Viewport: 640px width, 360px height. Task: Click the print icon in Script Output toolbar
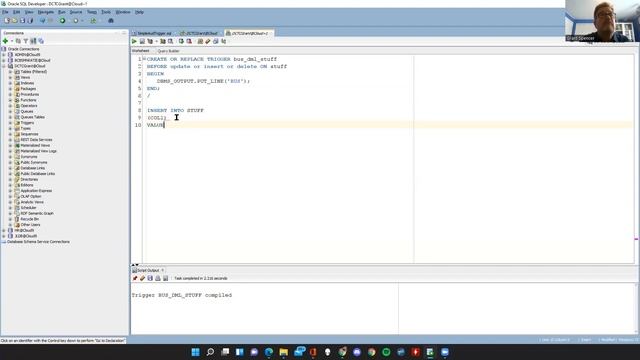coord(158,278)
